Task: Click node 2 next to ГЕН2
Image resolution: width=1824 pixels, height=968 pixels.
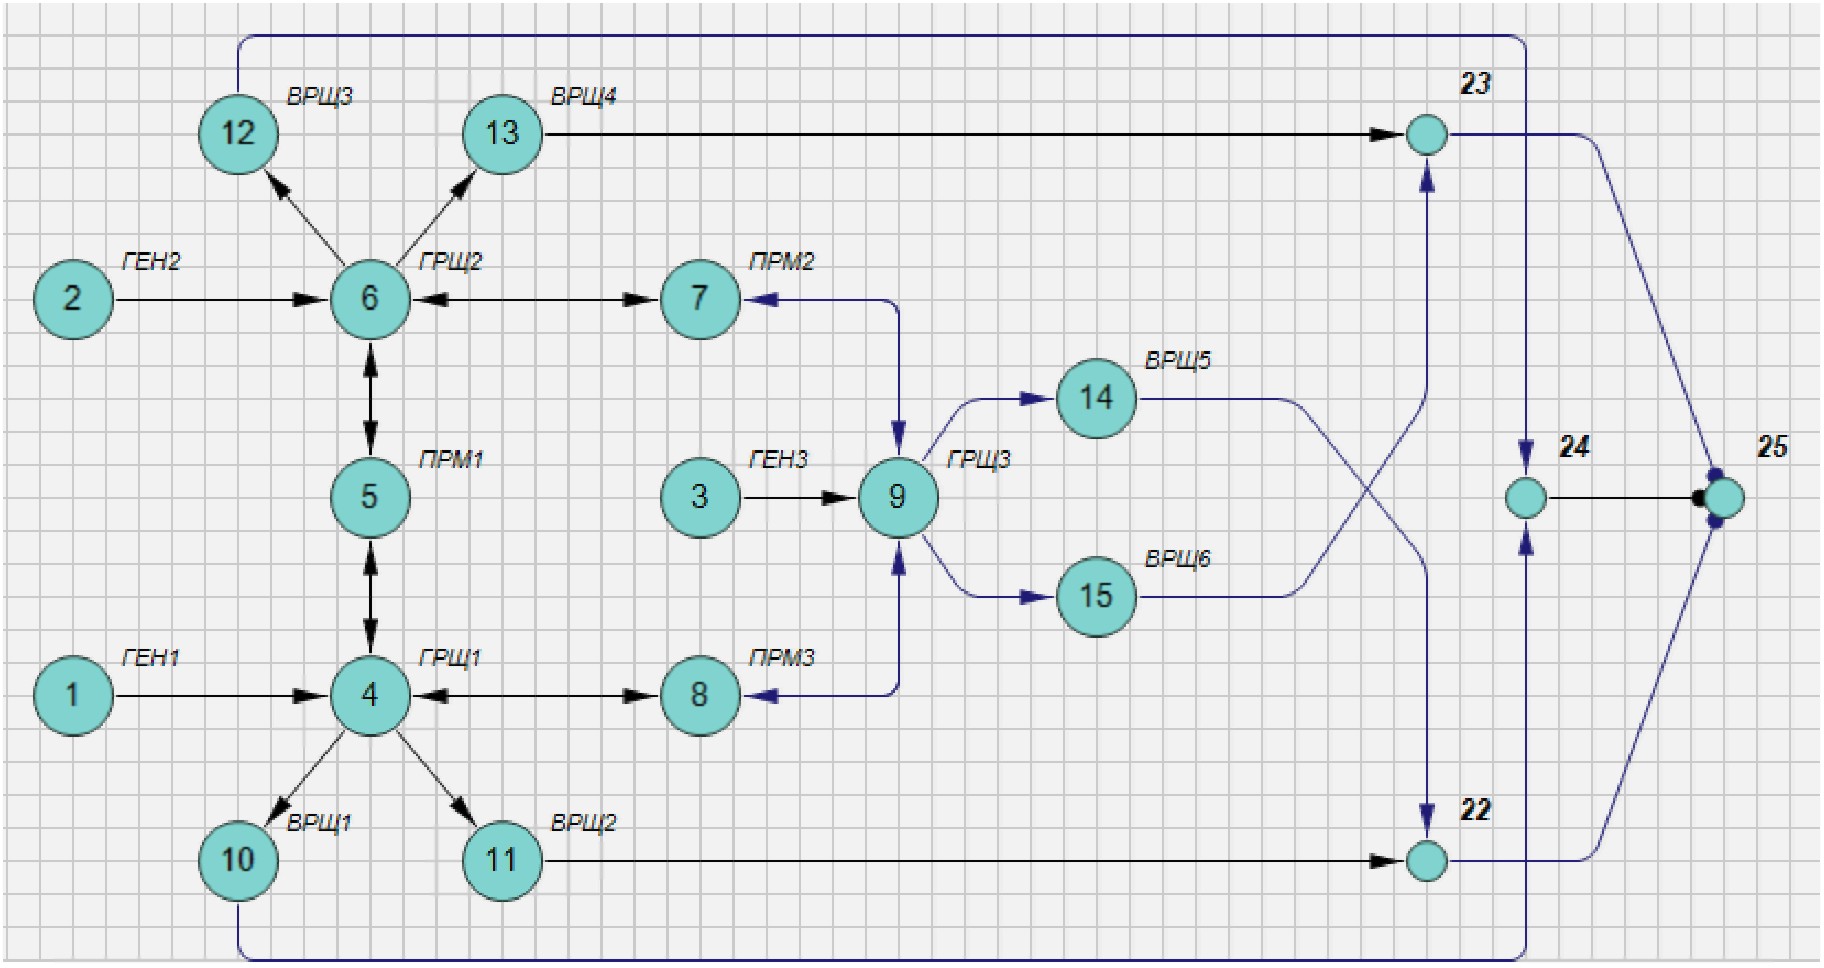Action: point(73,299)
